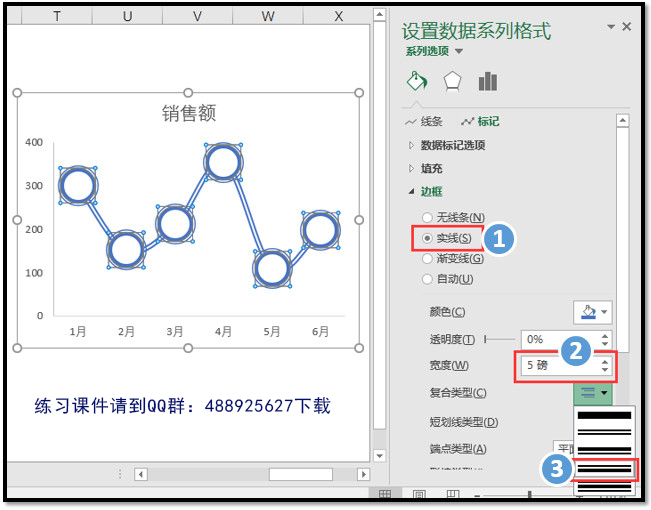Choose the double thin line compound type

(604, 432)
